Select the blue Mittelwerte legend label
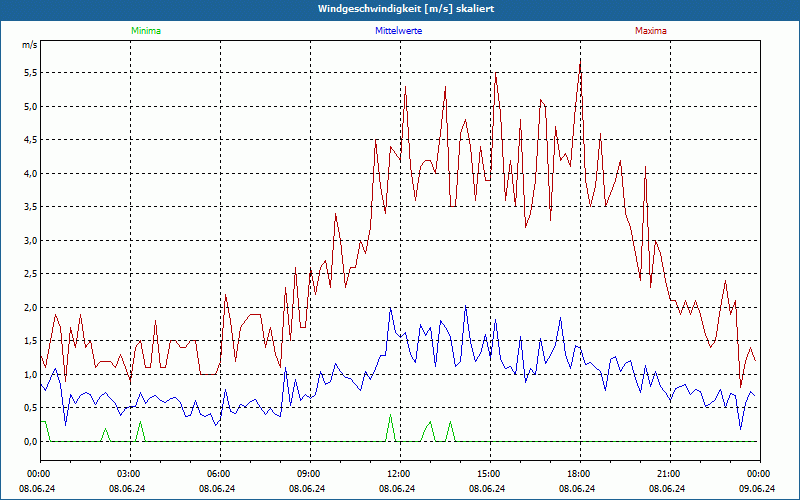Image resolution: width=800 pixels, height=500 pixels. pyautogui.click(x=397, y=31)
